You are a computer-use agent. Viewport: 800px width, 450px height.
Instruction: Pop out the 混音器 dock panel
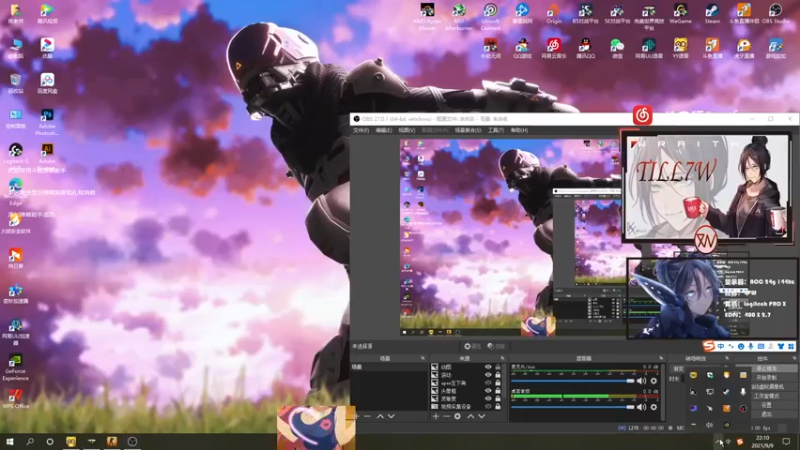(661, 358)
